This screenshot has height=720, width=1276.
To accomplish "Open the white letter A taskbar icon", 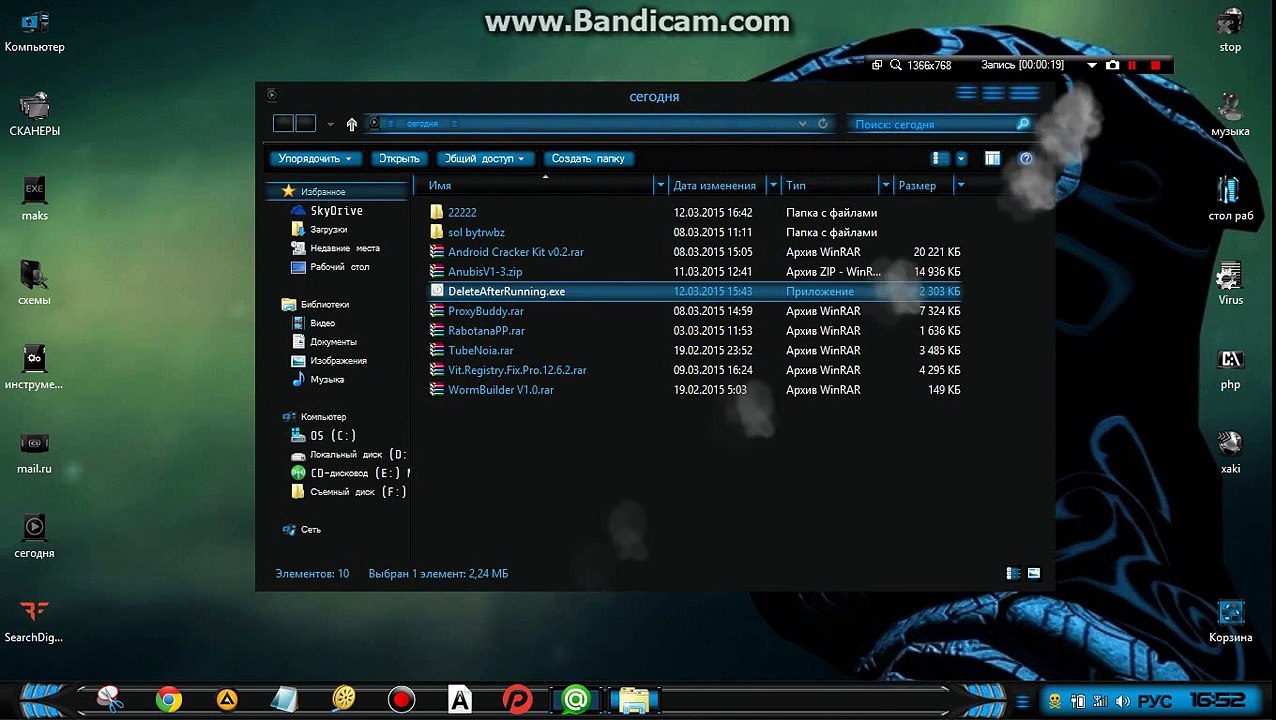I will [460, 699].
